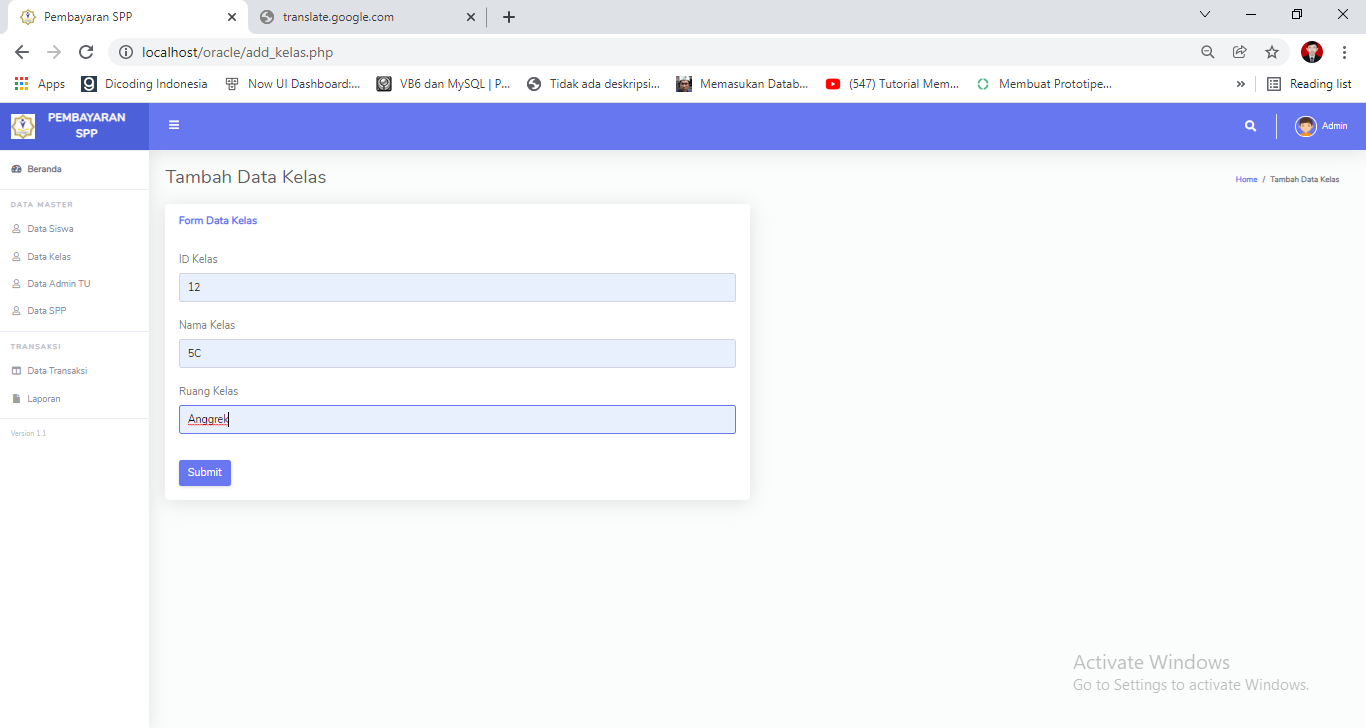Select the Beranda dashboard icon
Image resolution: width=1366 pixels, height=728 pixels.
(18, 168)
